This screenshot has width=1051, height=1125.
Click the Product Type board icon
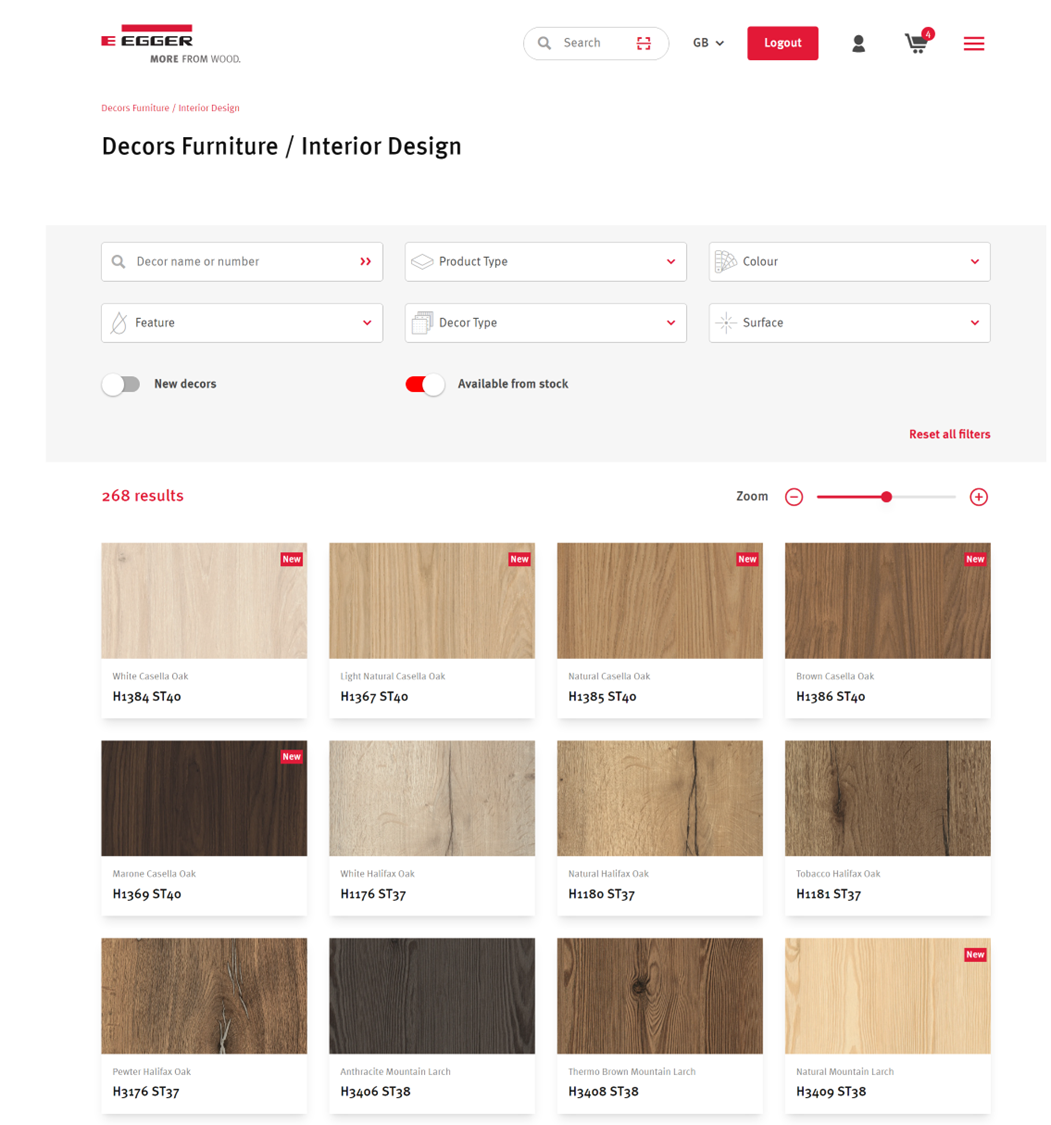pos(422,262)
